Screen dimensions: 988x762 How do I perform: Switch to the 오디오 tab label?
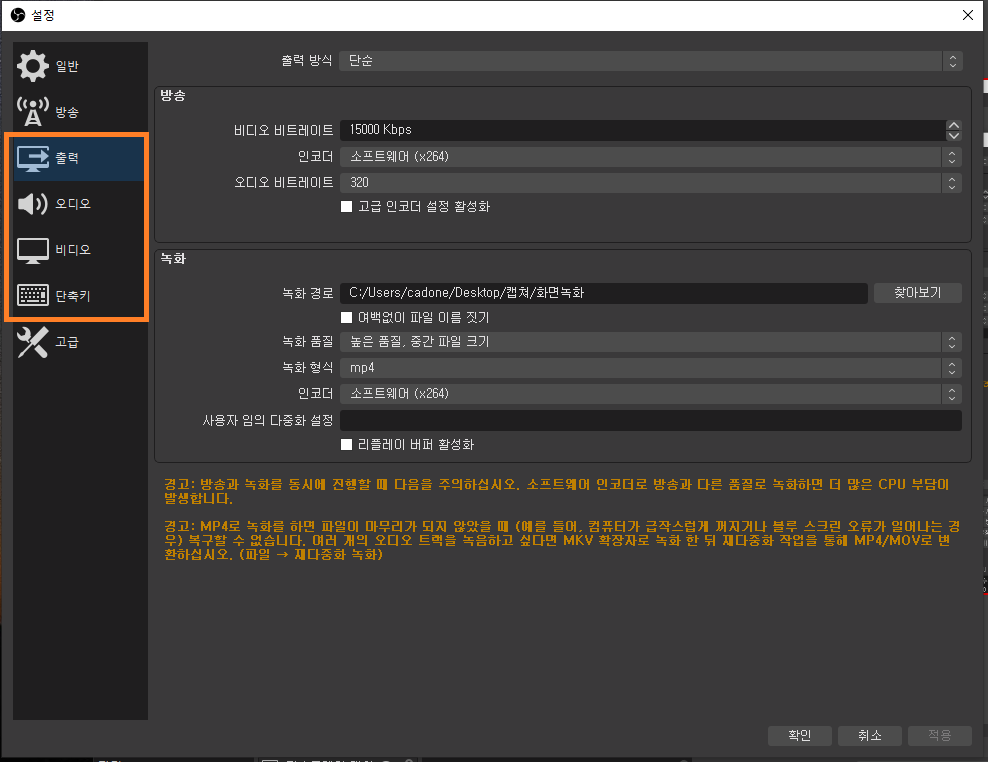(x=73, y=204)
